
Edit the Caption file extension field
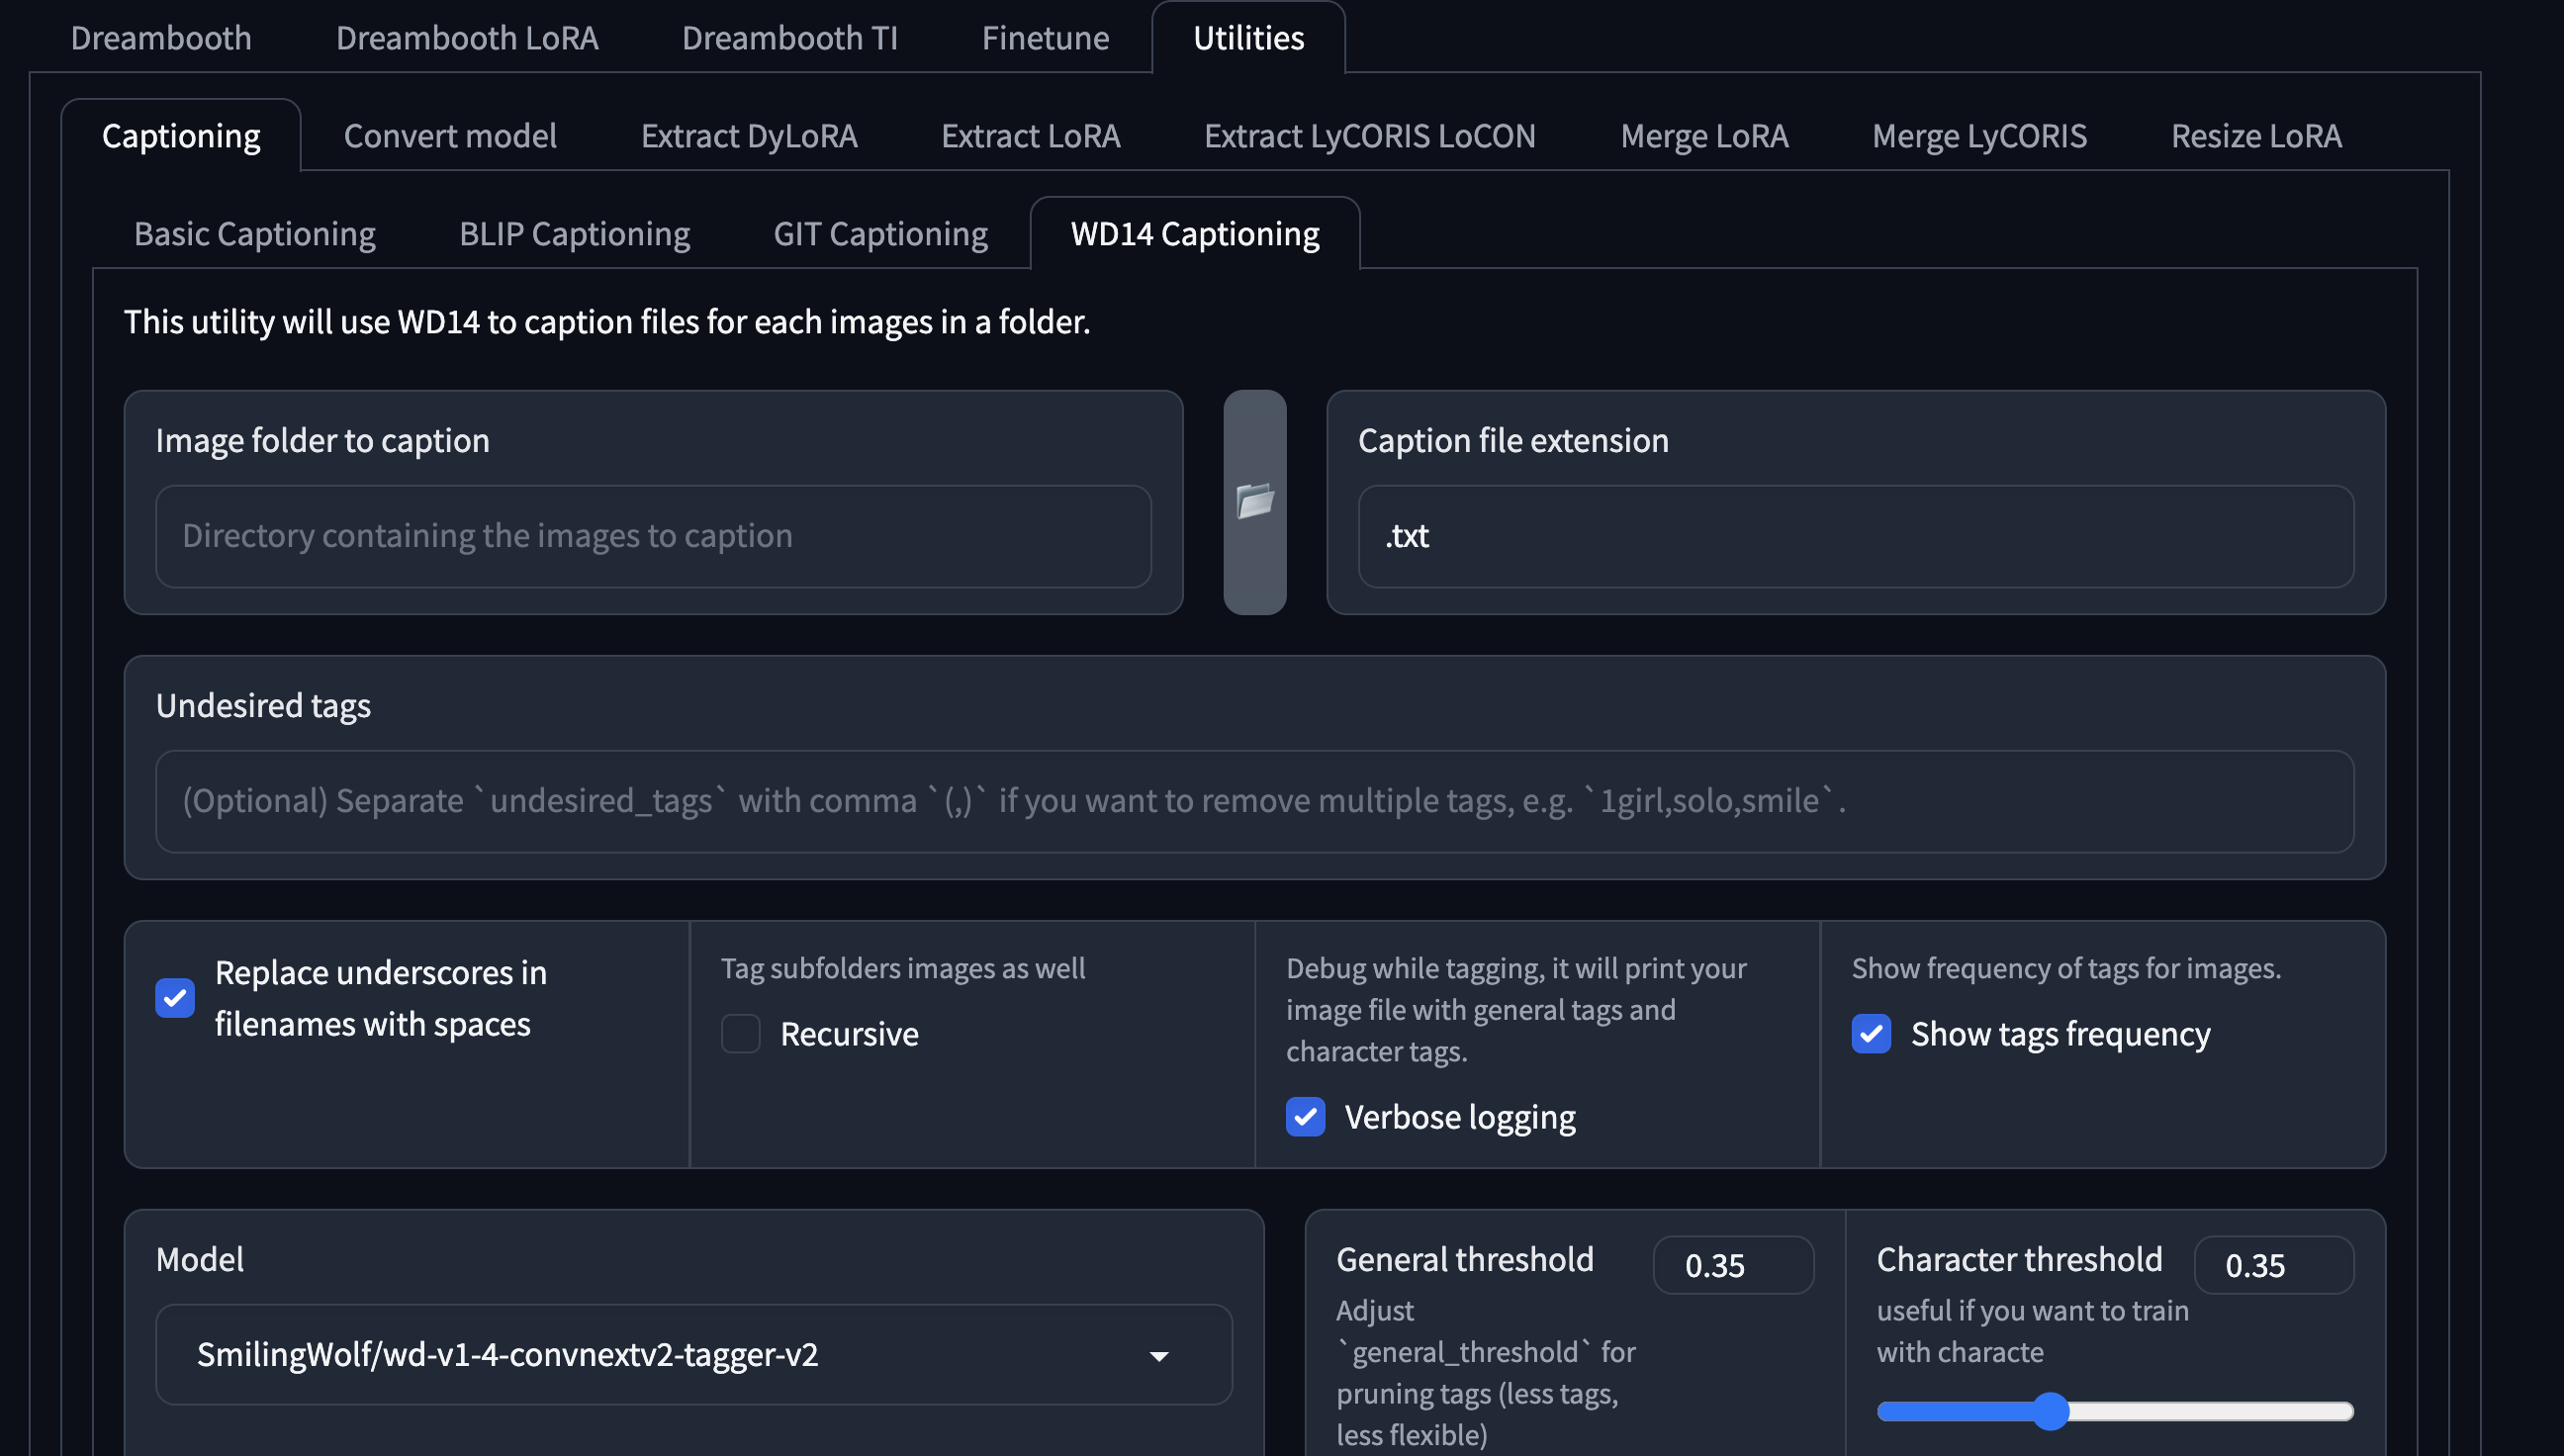pyautogui.click(x=1855, y=536)
